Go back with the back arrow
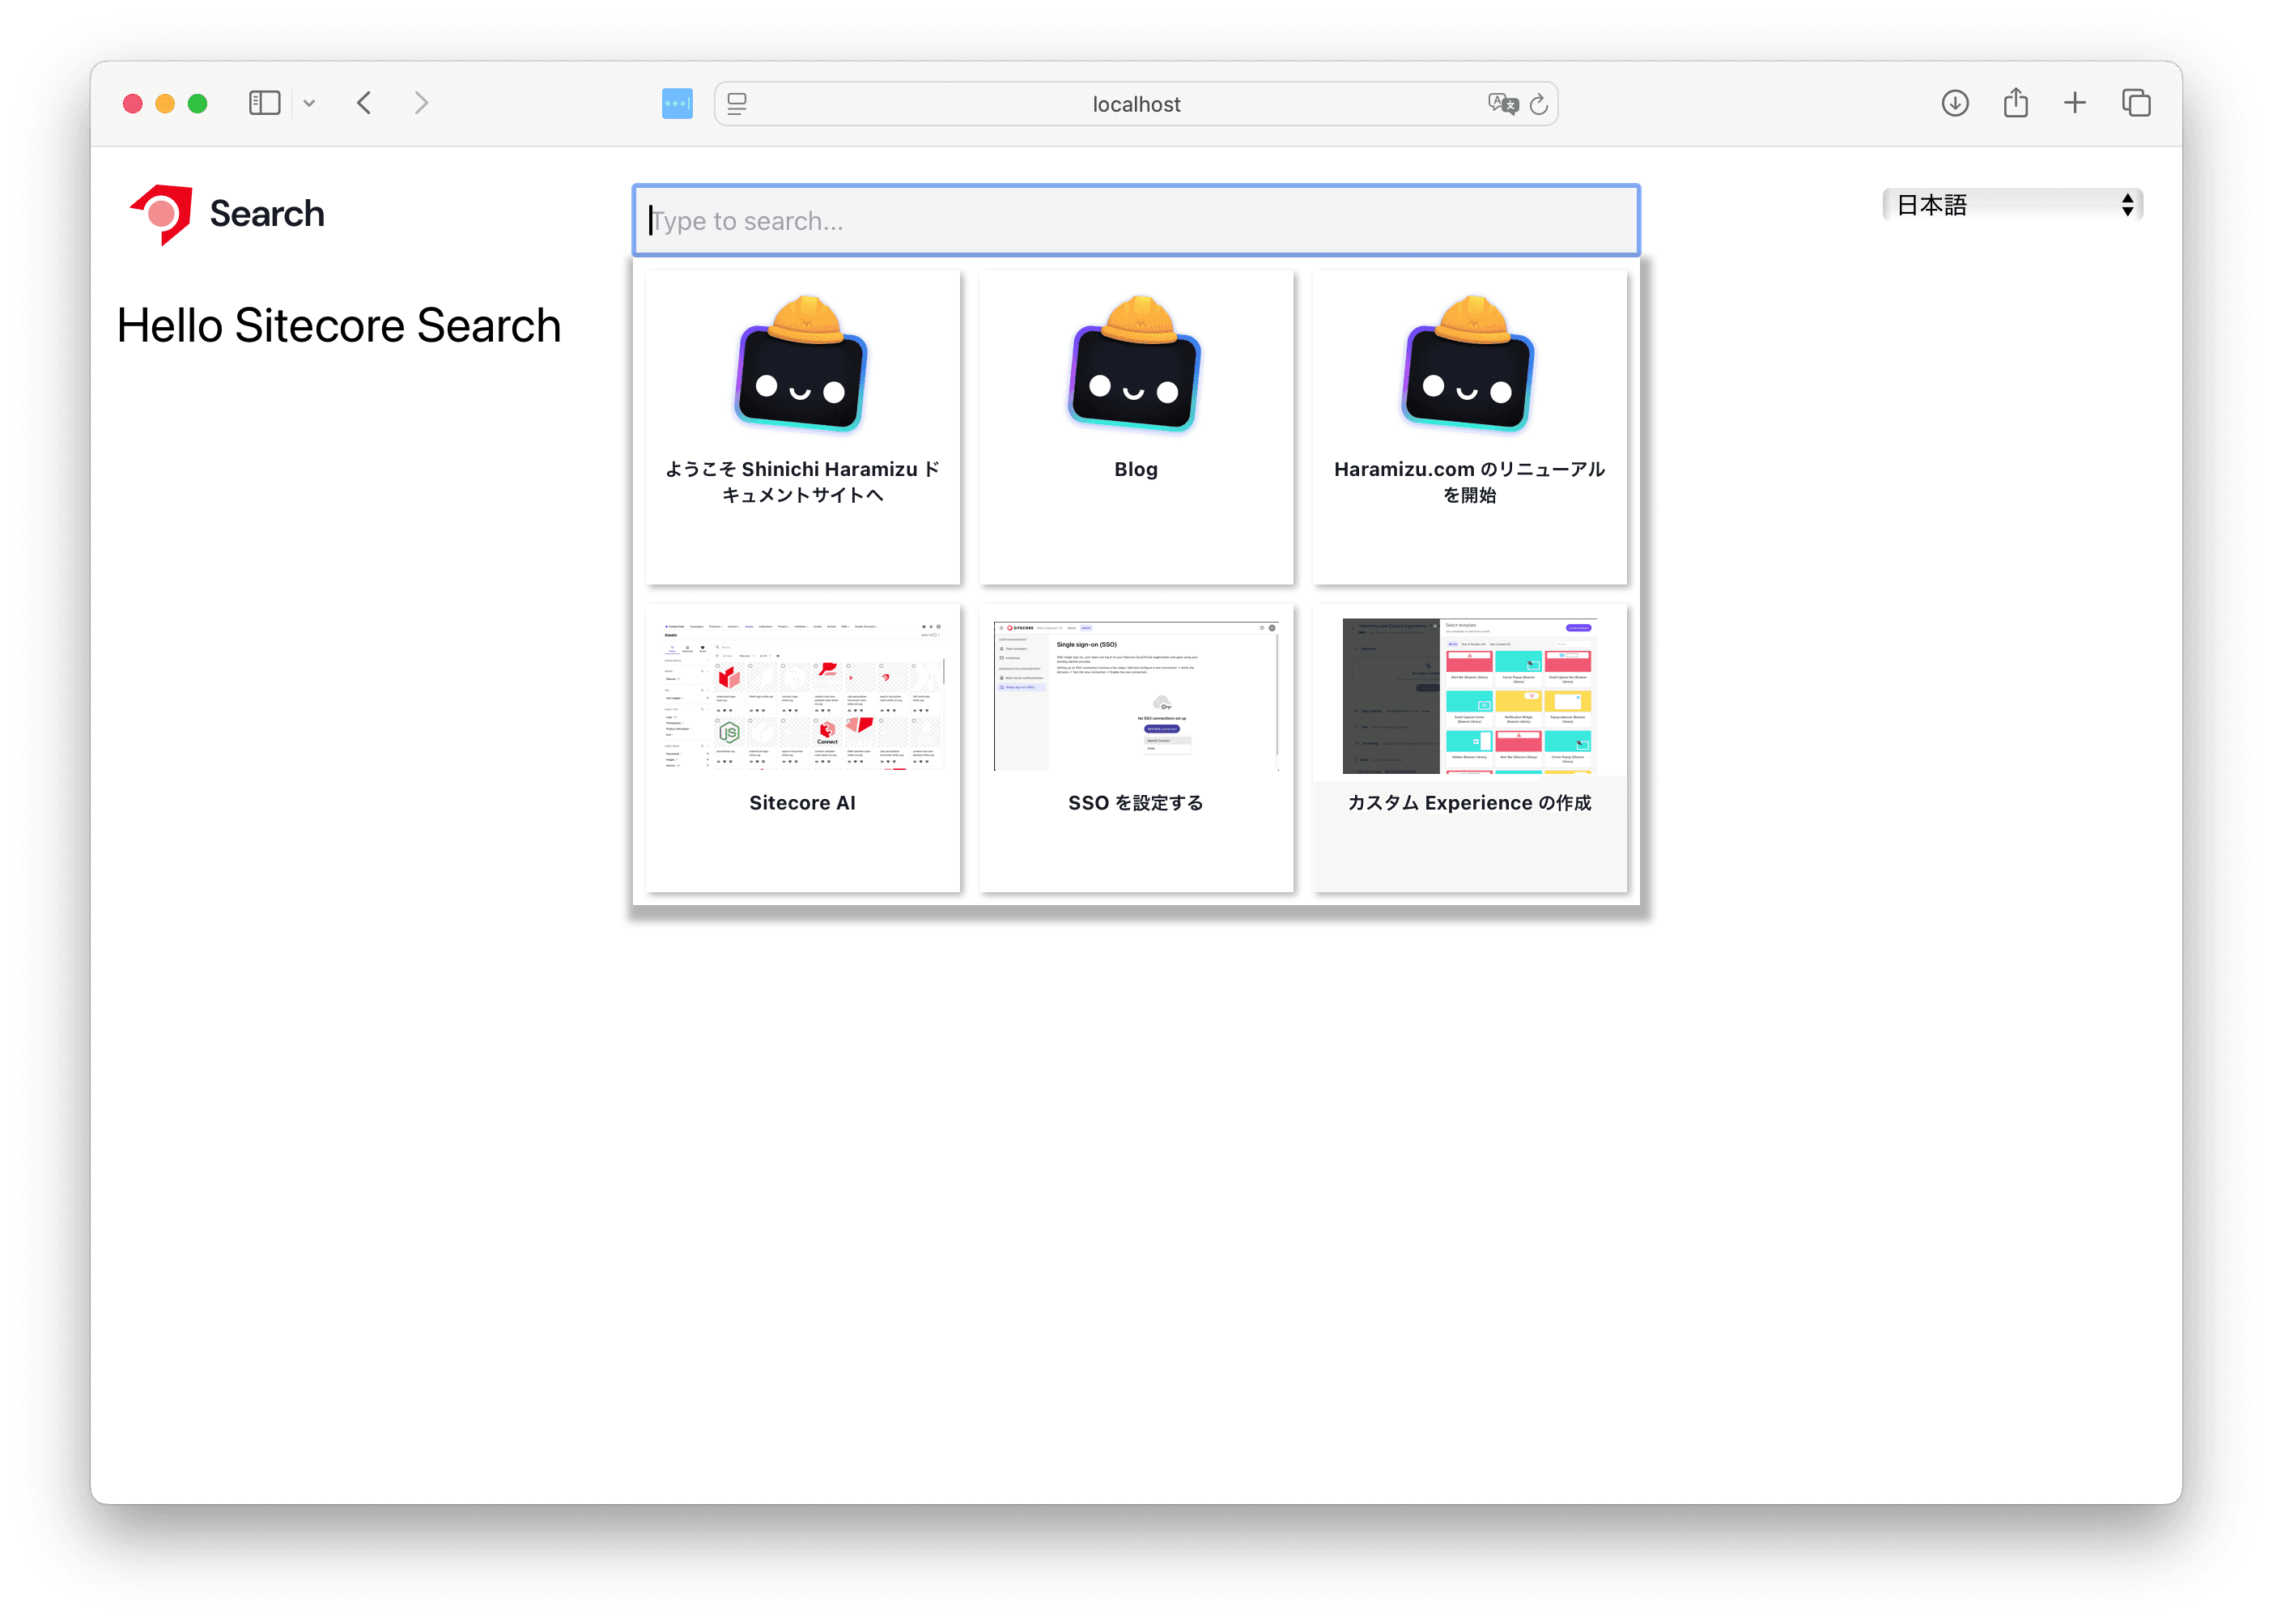Image resolution: width=2273 pixels, height=1624 pixels. 364,103
